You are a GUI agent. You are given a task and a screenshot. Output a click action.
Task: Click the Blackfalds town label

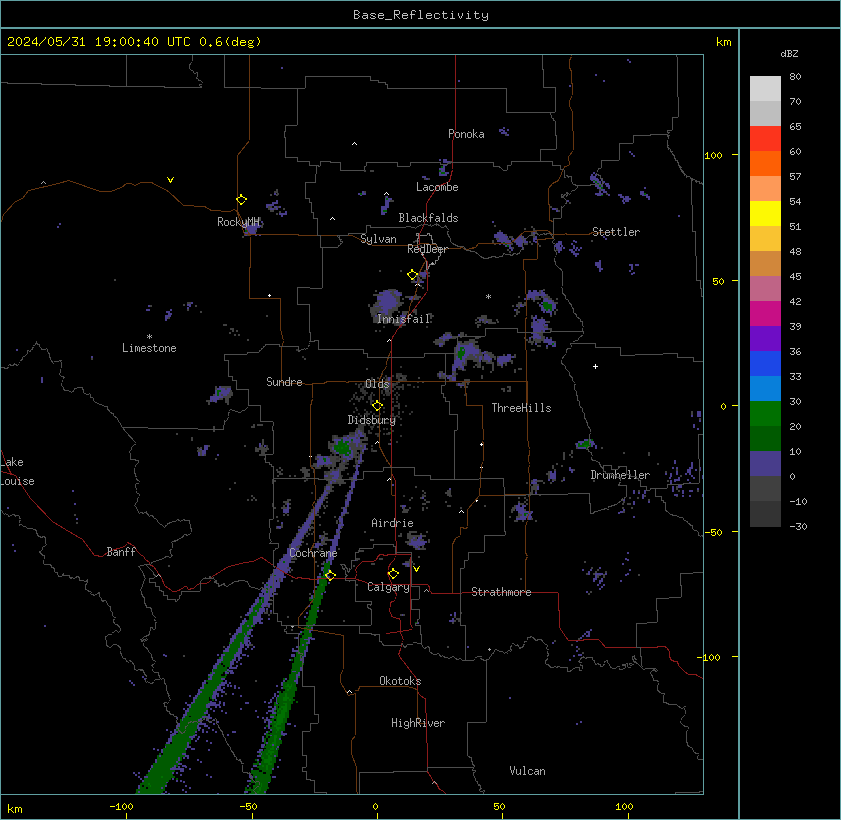point(428,218)
